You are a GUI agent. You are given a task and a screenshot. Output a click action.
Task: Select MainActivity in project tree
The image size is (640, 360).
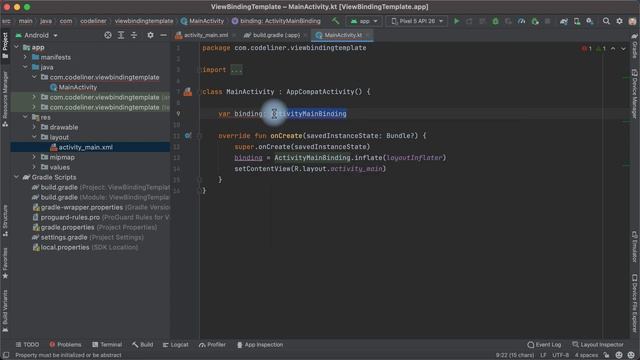tap(73, 87)
